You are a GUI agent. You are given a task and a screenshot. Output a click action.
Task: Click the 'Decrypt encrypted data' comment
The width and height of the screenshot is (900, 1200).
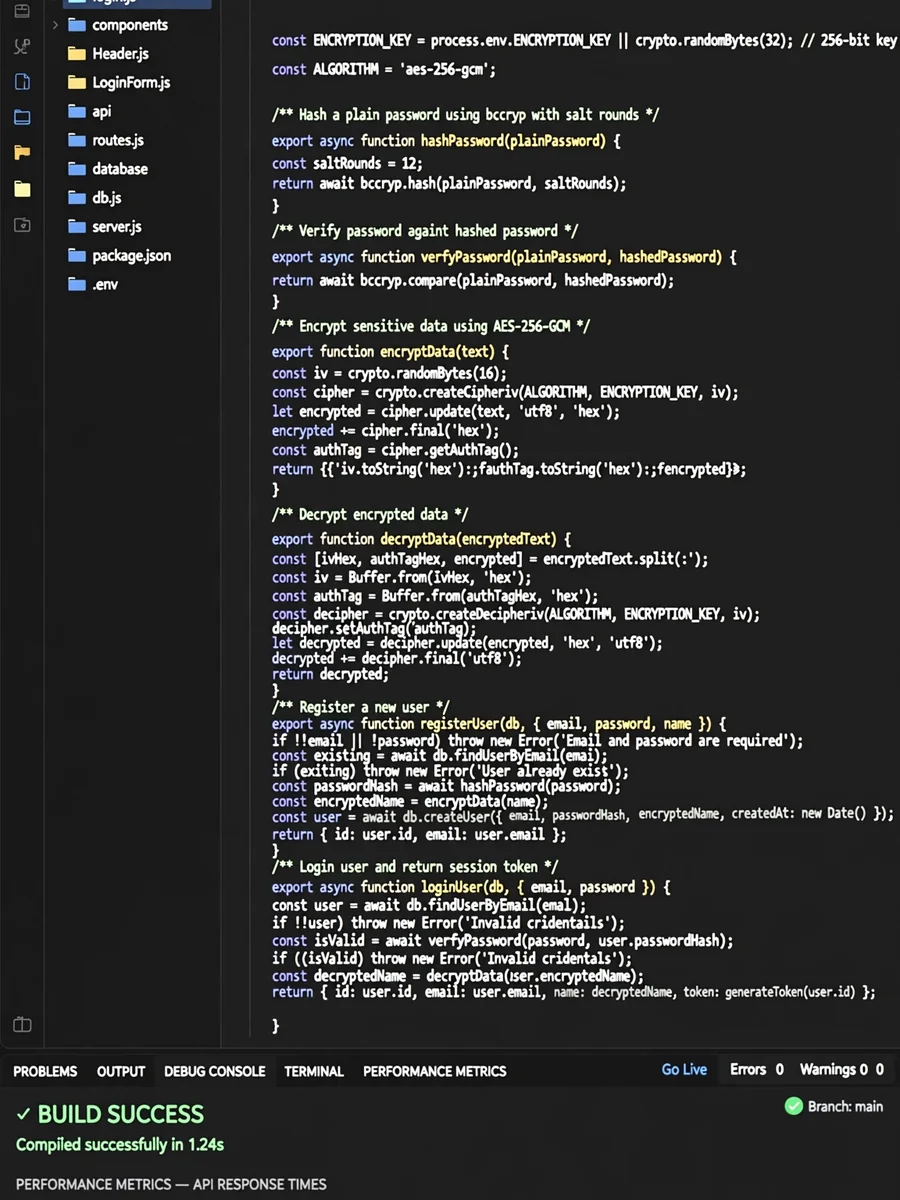click(370, 515)
